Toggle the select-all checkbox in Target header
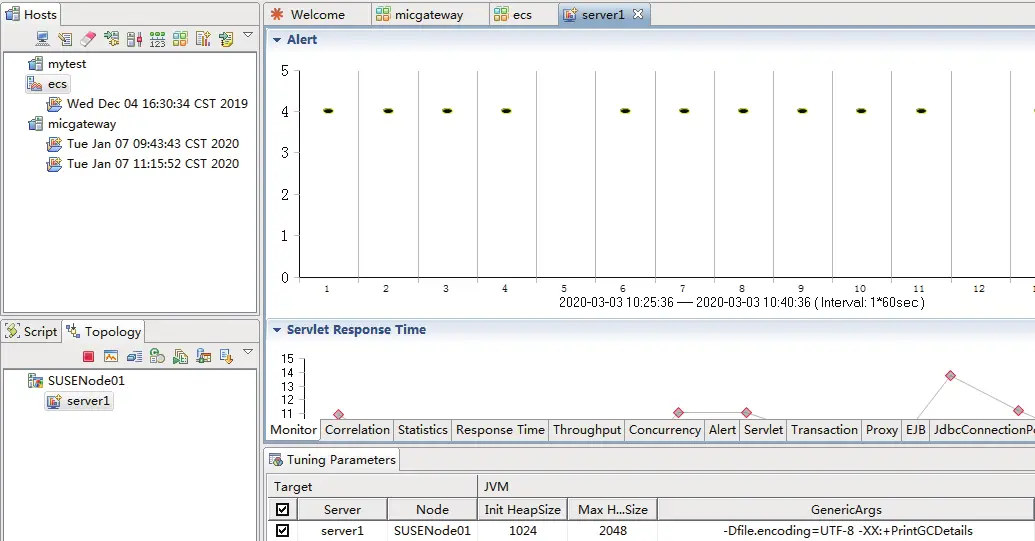 click(283, 509)
